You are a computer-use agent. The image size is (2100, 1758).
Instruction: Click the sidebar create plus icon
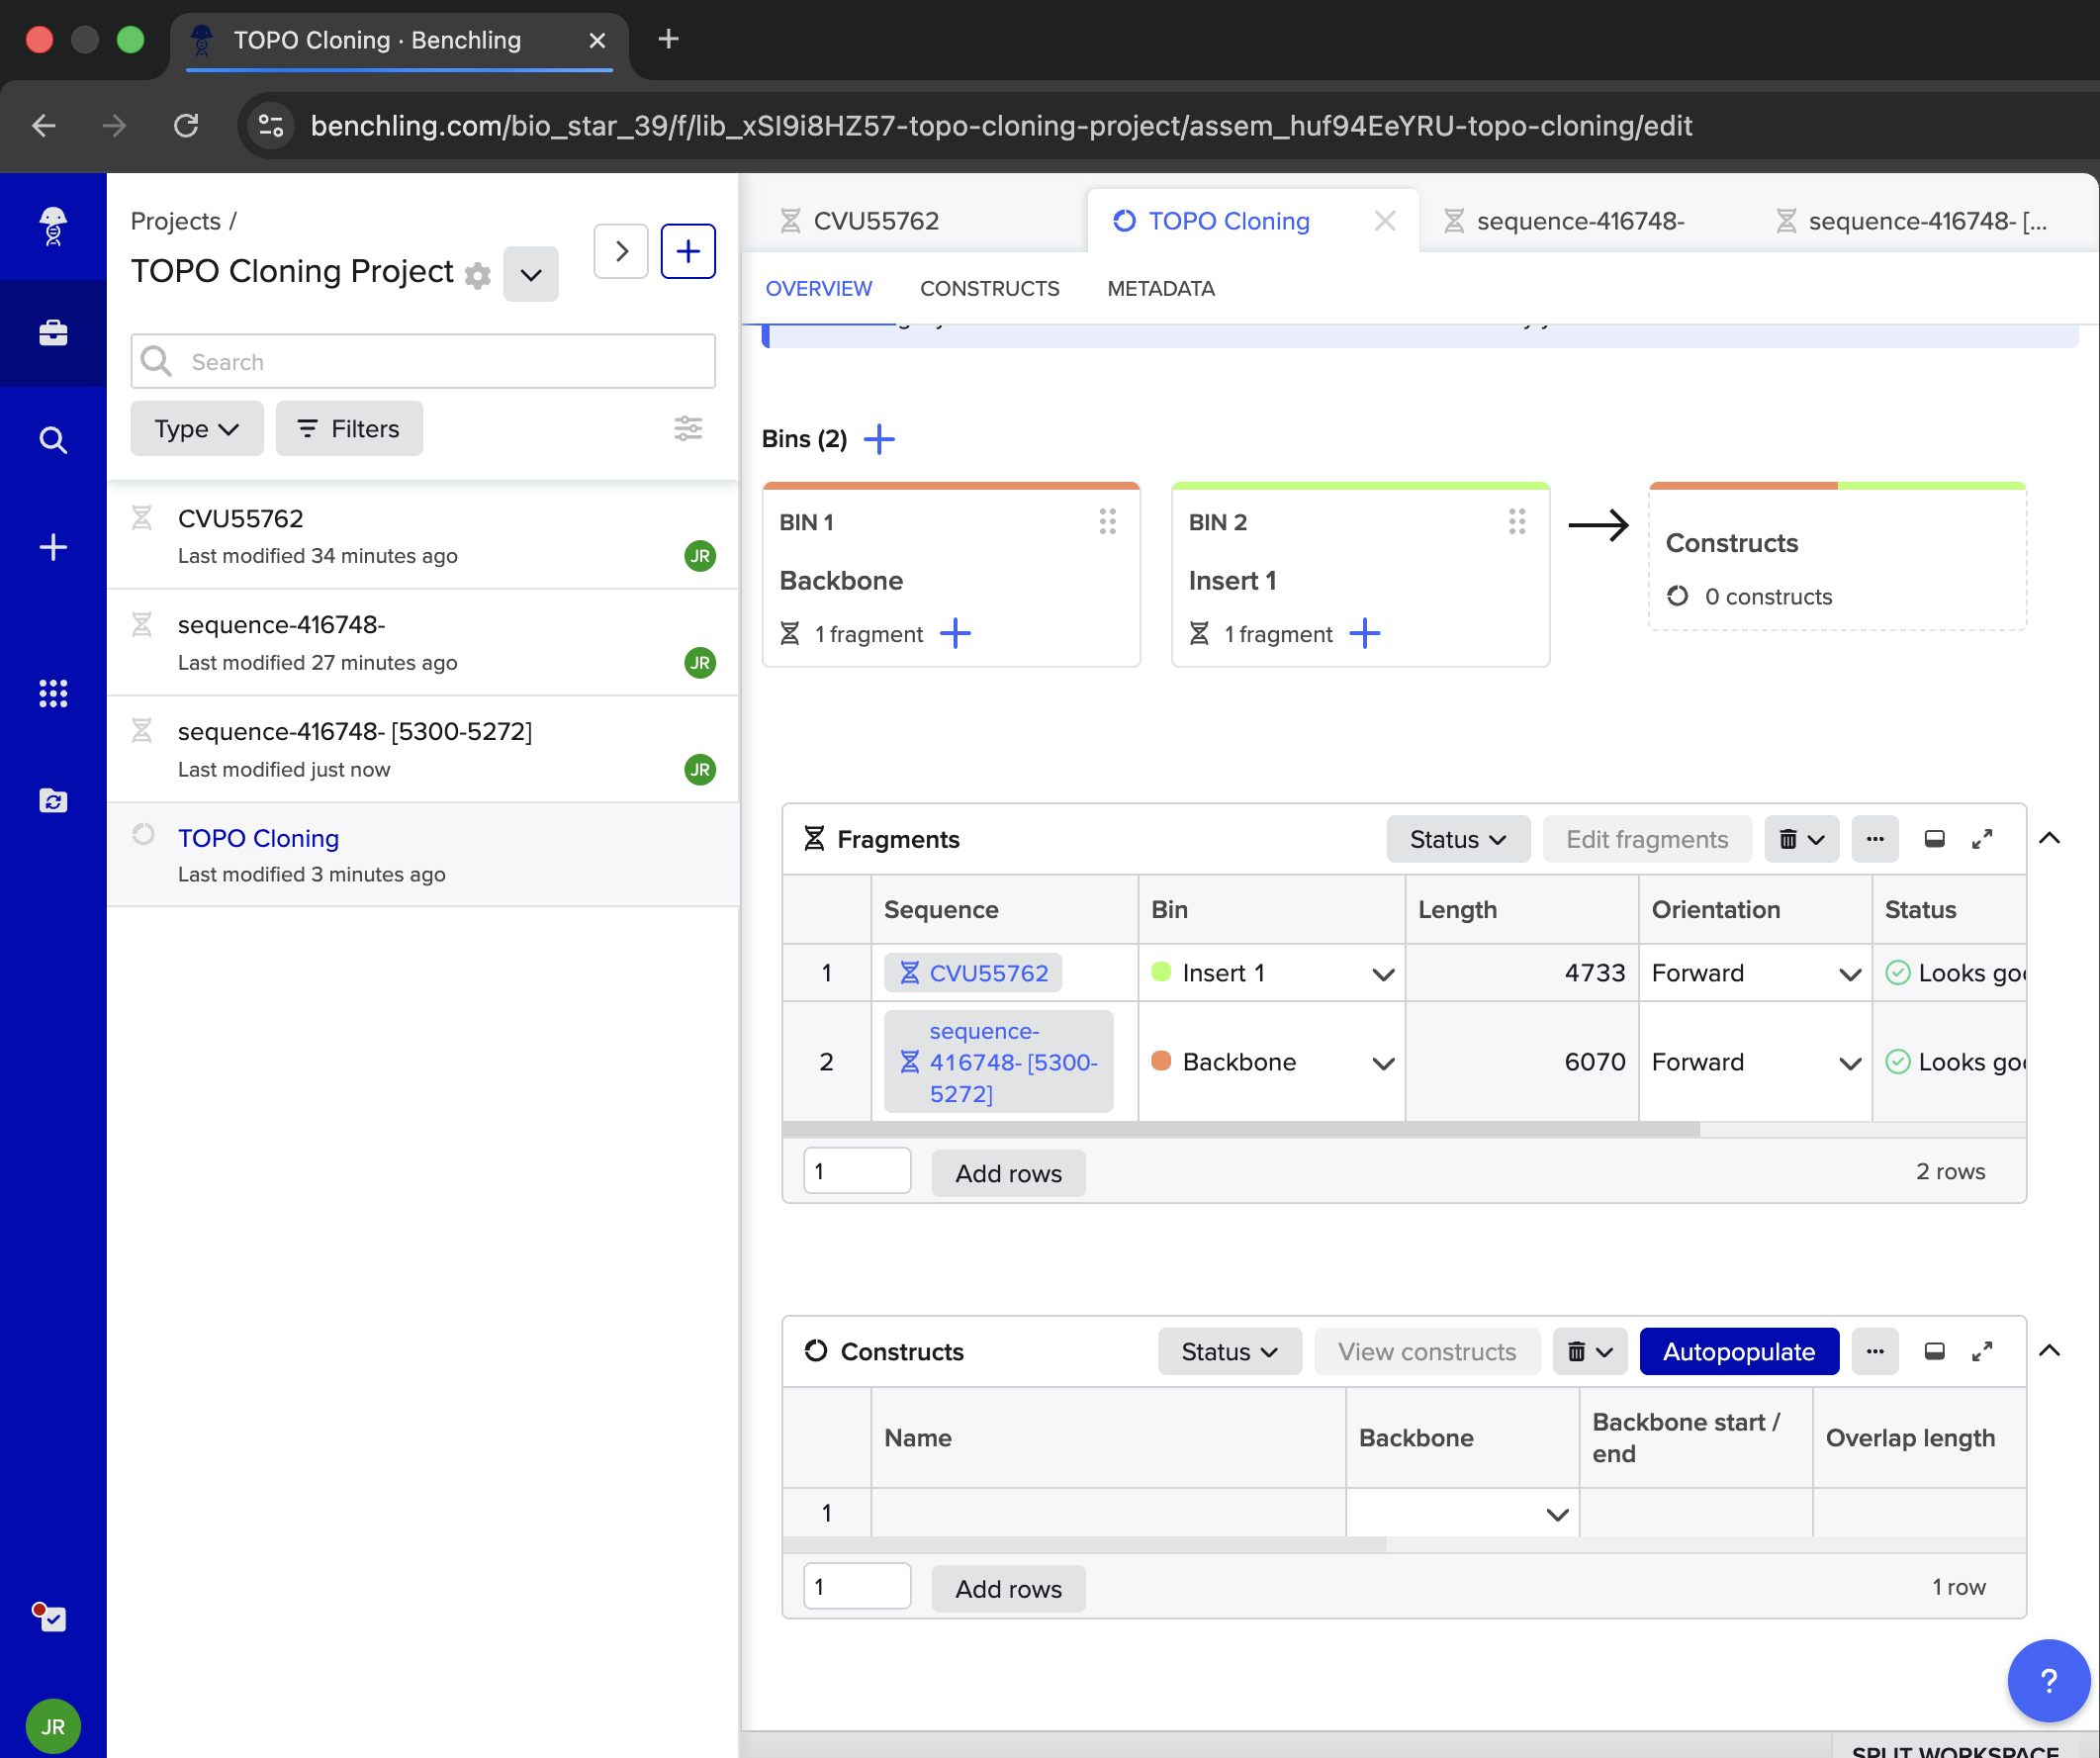[53, 547]
